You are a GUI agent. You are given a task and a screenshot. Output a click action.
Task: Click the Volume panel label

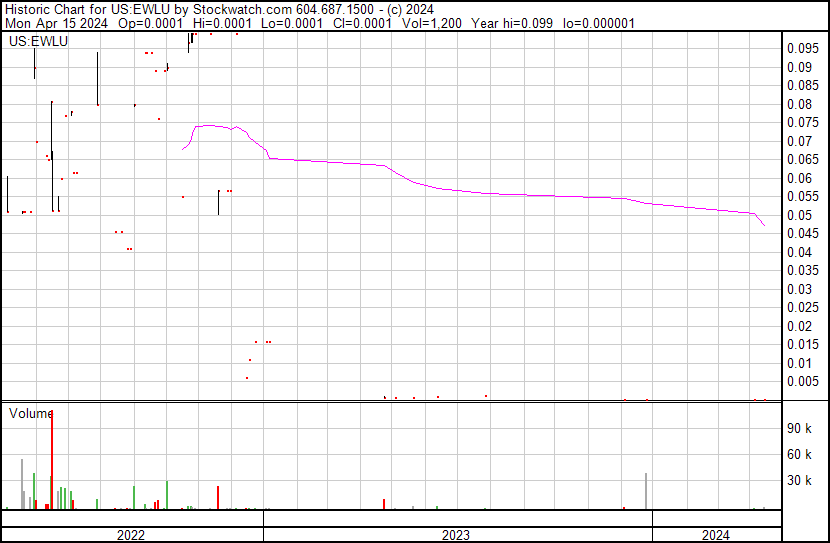click(31, 413)
